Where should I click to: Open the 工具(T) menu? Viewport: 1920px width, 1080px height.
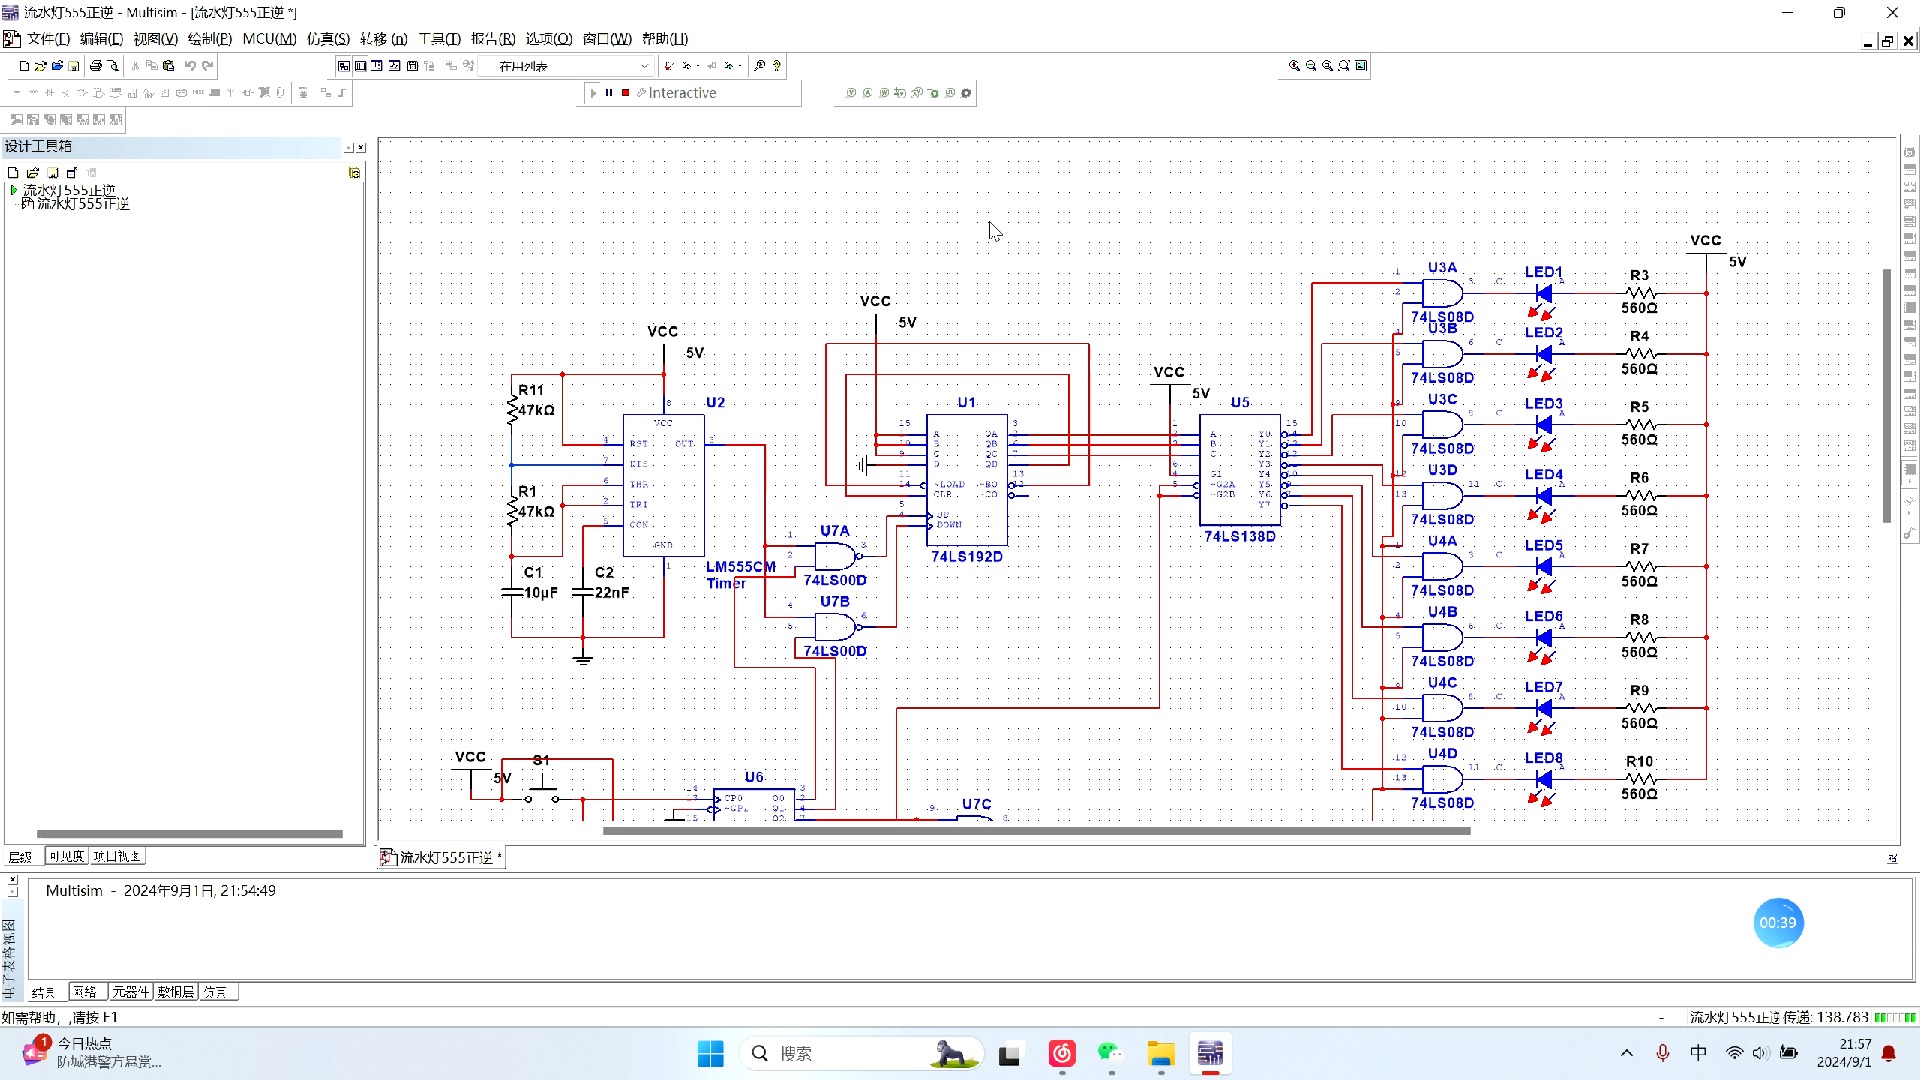[439, 39]
